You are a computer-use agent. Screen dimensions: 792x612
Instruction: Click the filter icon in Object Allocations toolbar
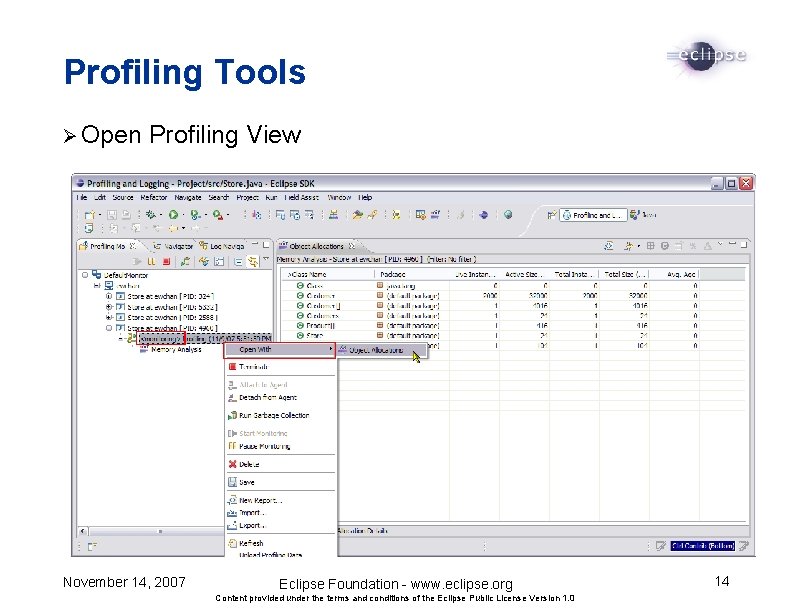pyautogui.click(x=628, y=246)
